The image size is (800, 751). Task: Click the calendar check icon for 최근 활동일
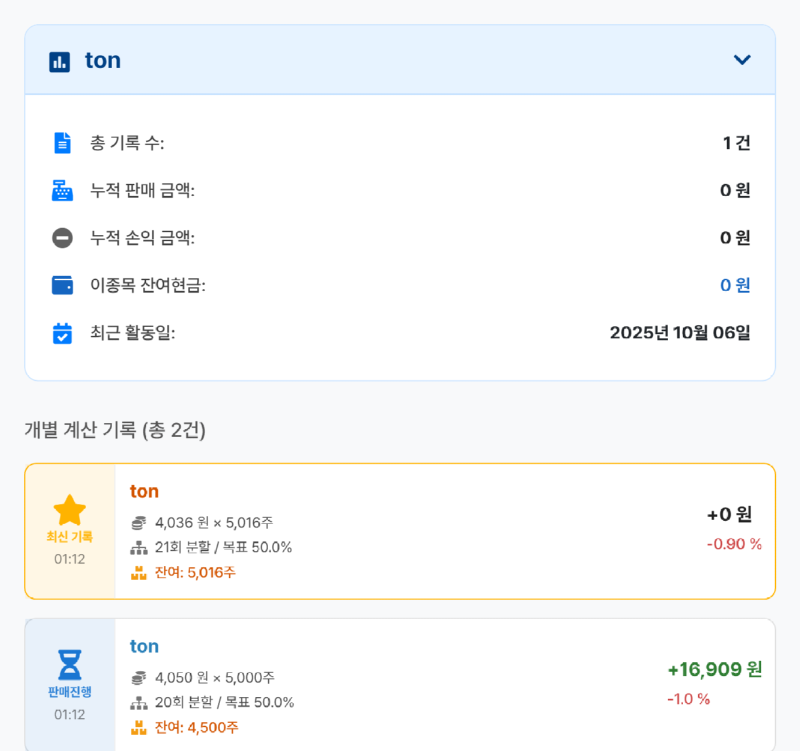click(x=62, y=333)
